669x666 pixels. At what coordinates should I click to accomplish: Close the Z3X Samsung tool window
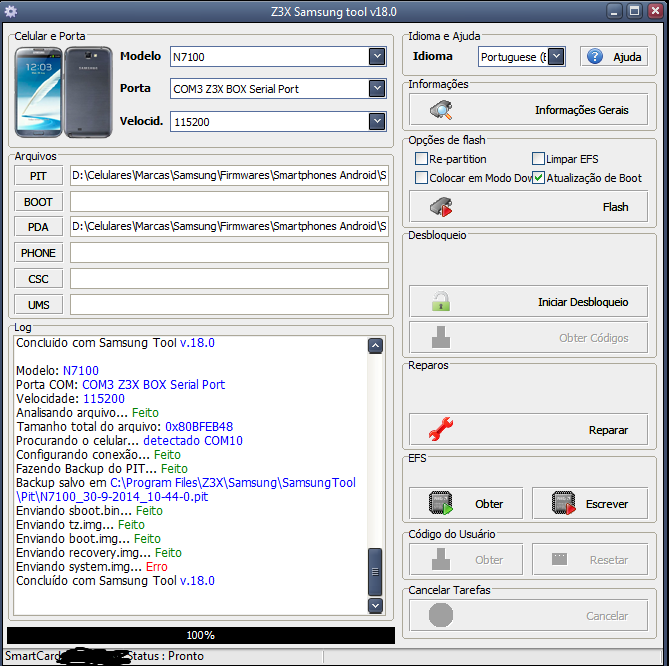(x=655, y=11)
